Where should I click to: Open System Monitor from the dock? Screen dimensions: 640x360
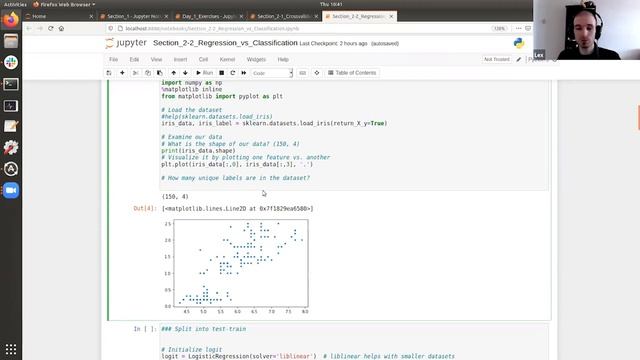coord(11,106)
